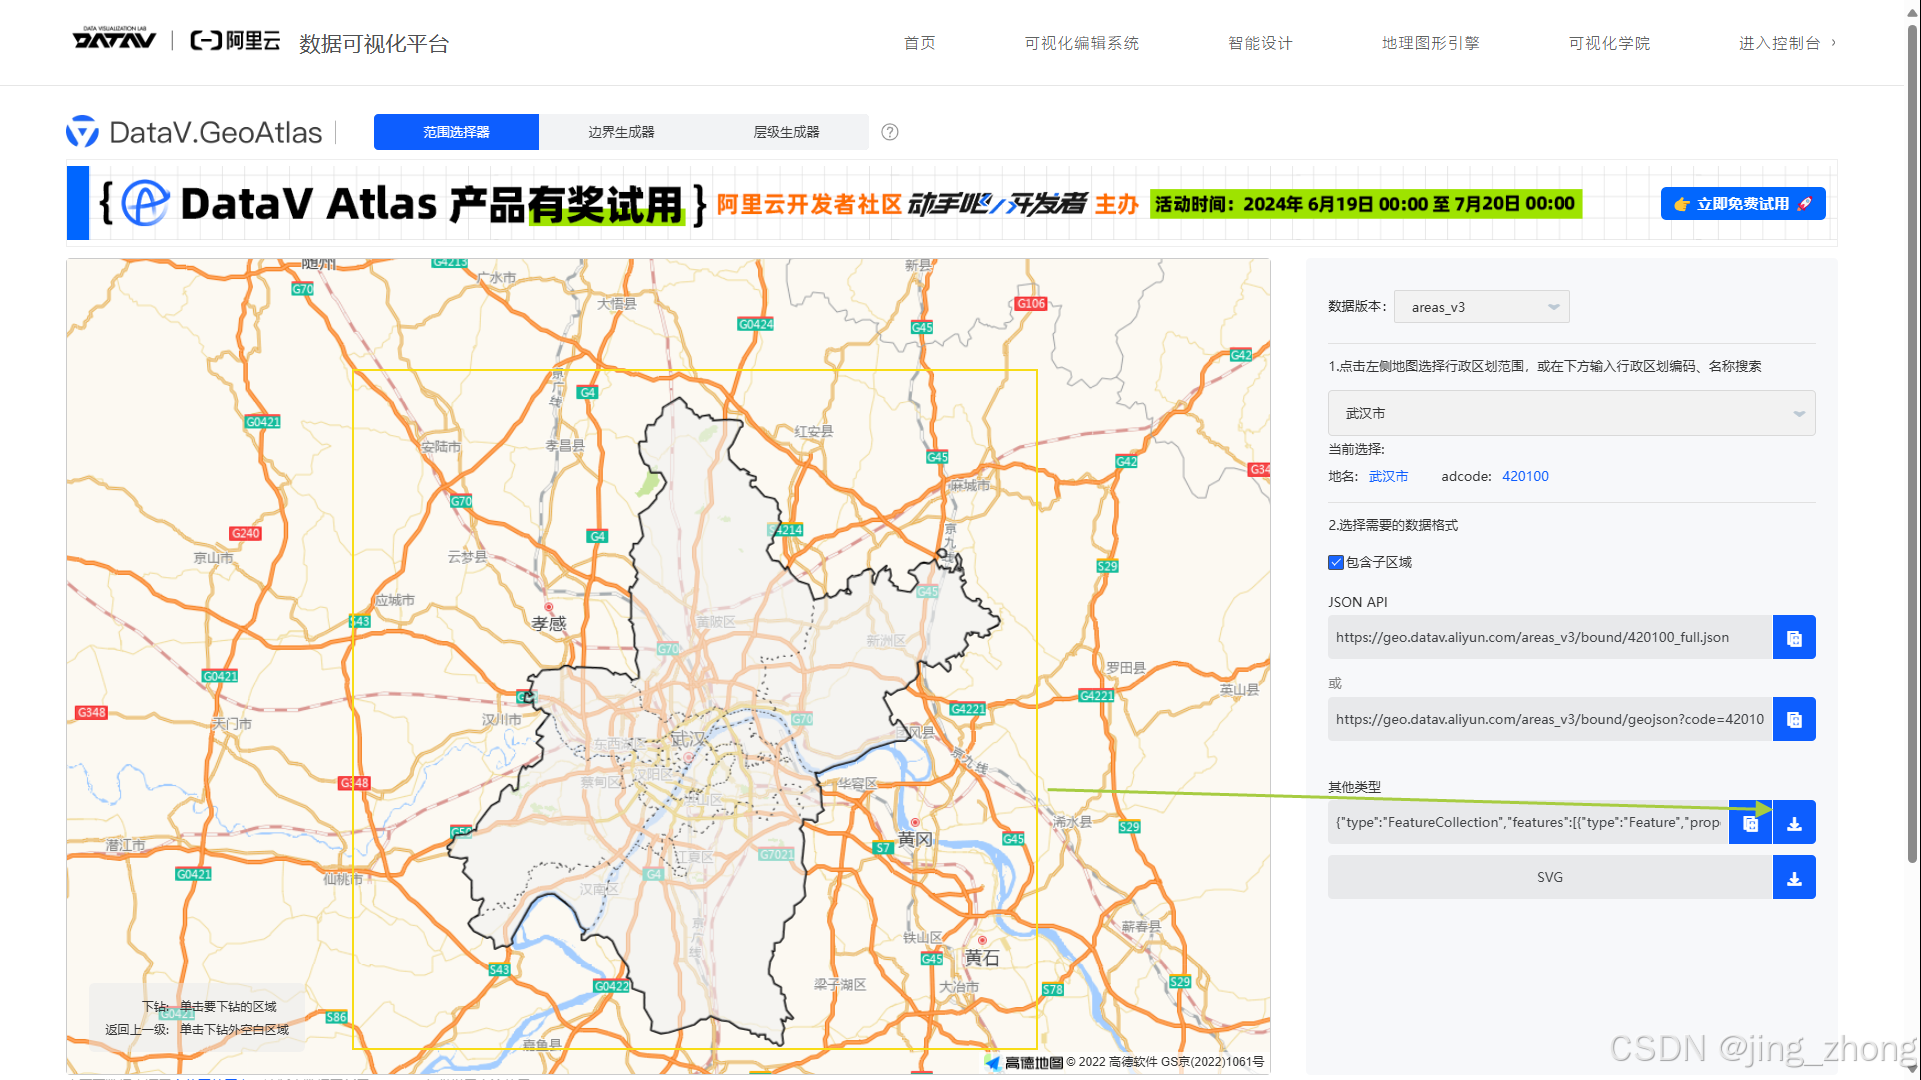This screenshot has width=1921, height=1080.
Task: Click 立即免费试用 button
Action: coord(1743,204)
